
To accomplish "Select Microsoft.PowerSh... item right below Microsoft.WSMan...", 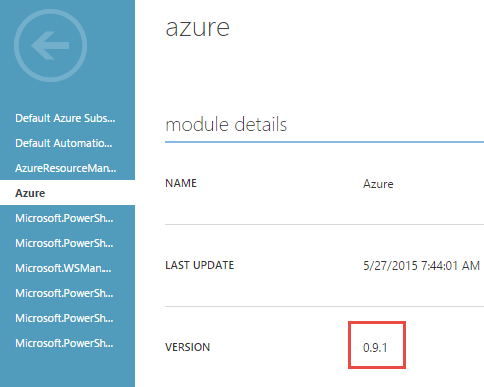I will tap(64, 293).
